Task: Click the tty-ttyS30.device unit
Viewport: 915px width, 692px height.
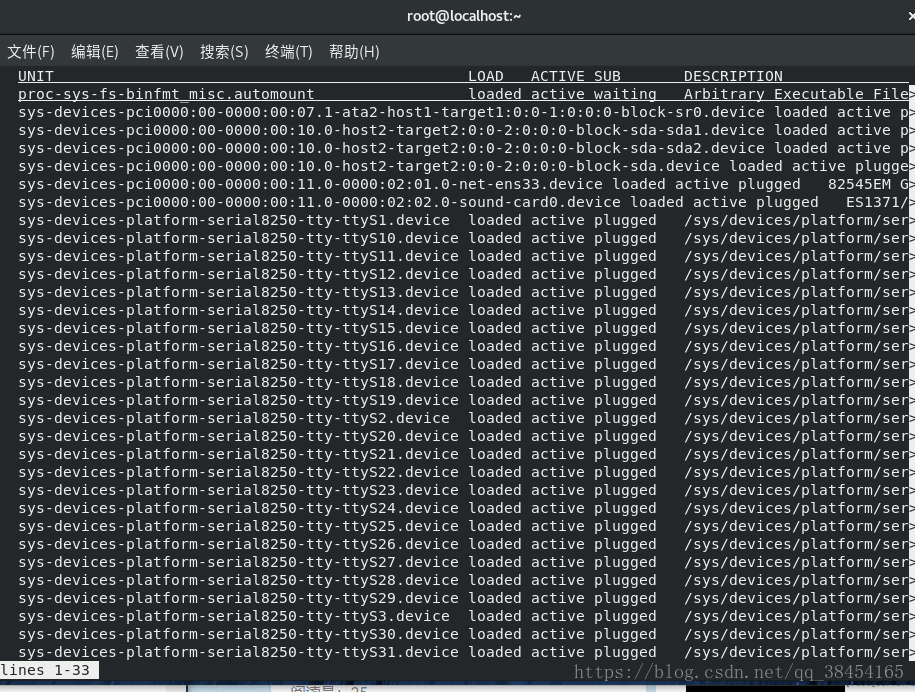Action: pos(238,635)
